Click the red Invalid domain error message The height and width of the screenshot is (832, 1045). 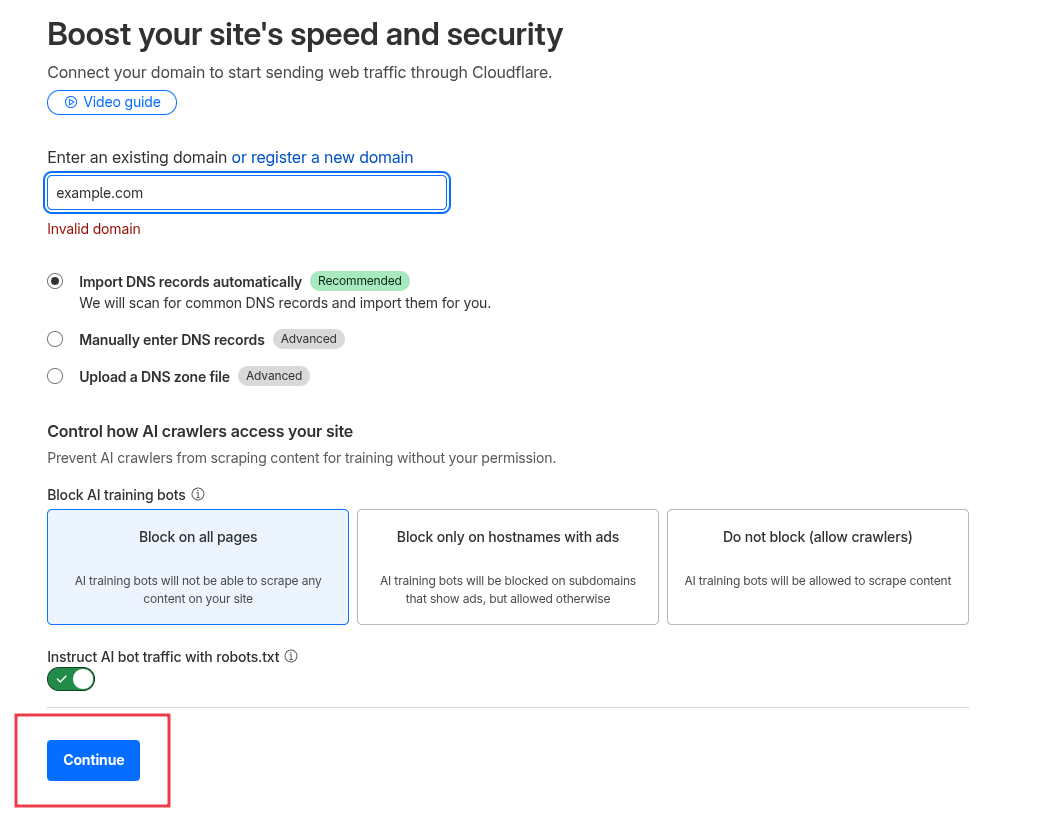pos(94,229)
